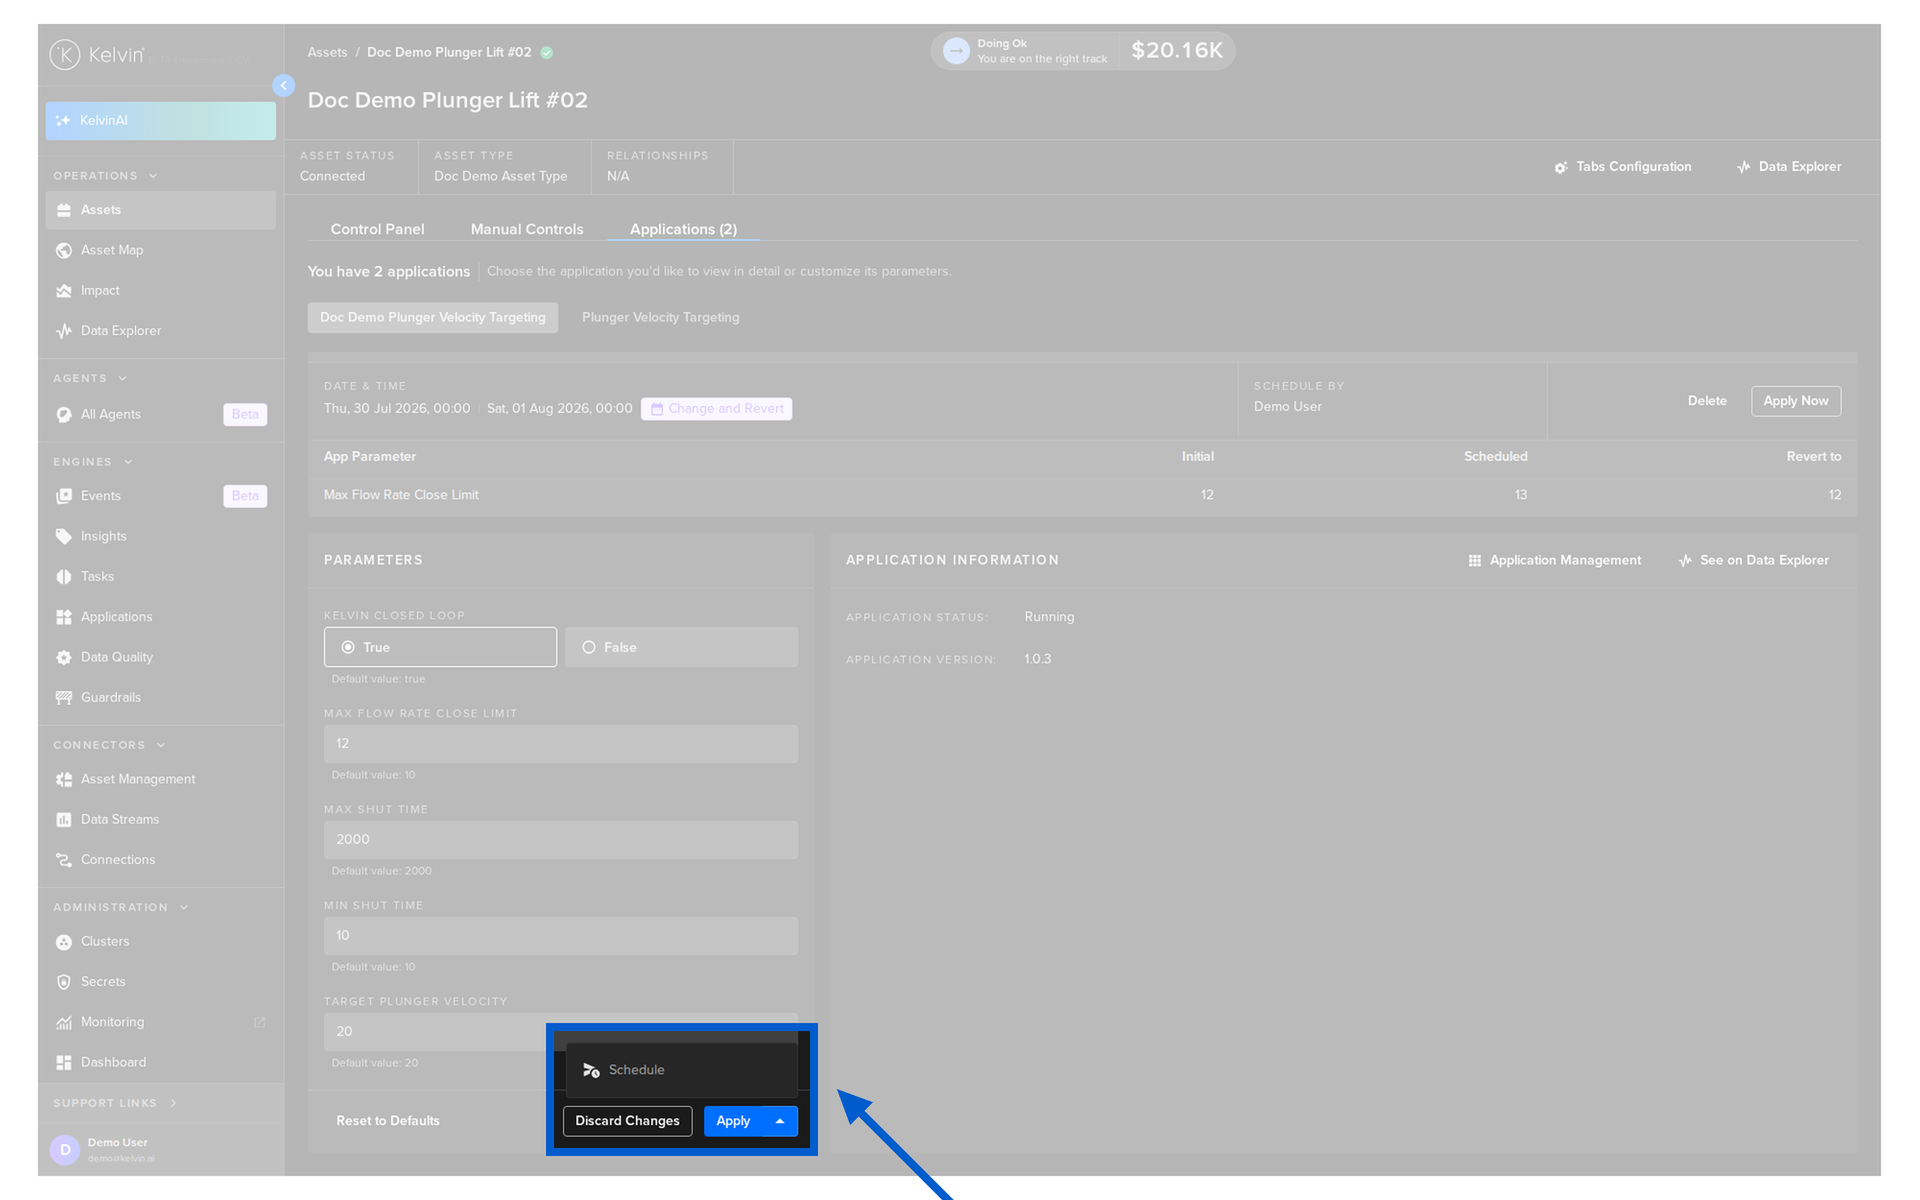Collapse the Agents section
The image size is (1920, 1200).
click(x=90, y=379)
